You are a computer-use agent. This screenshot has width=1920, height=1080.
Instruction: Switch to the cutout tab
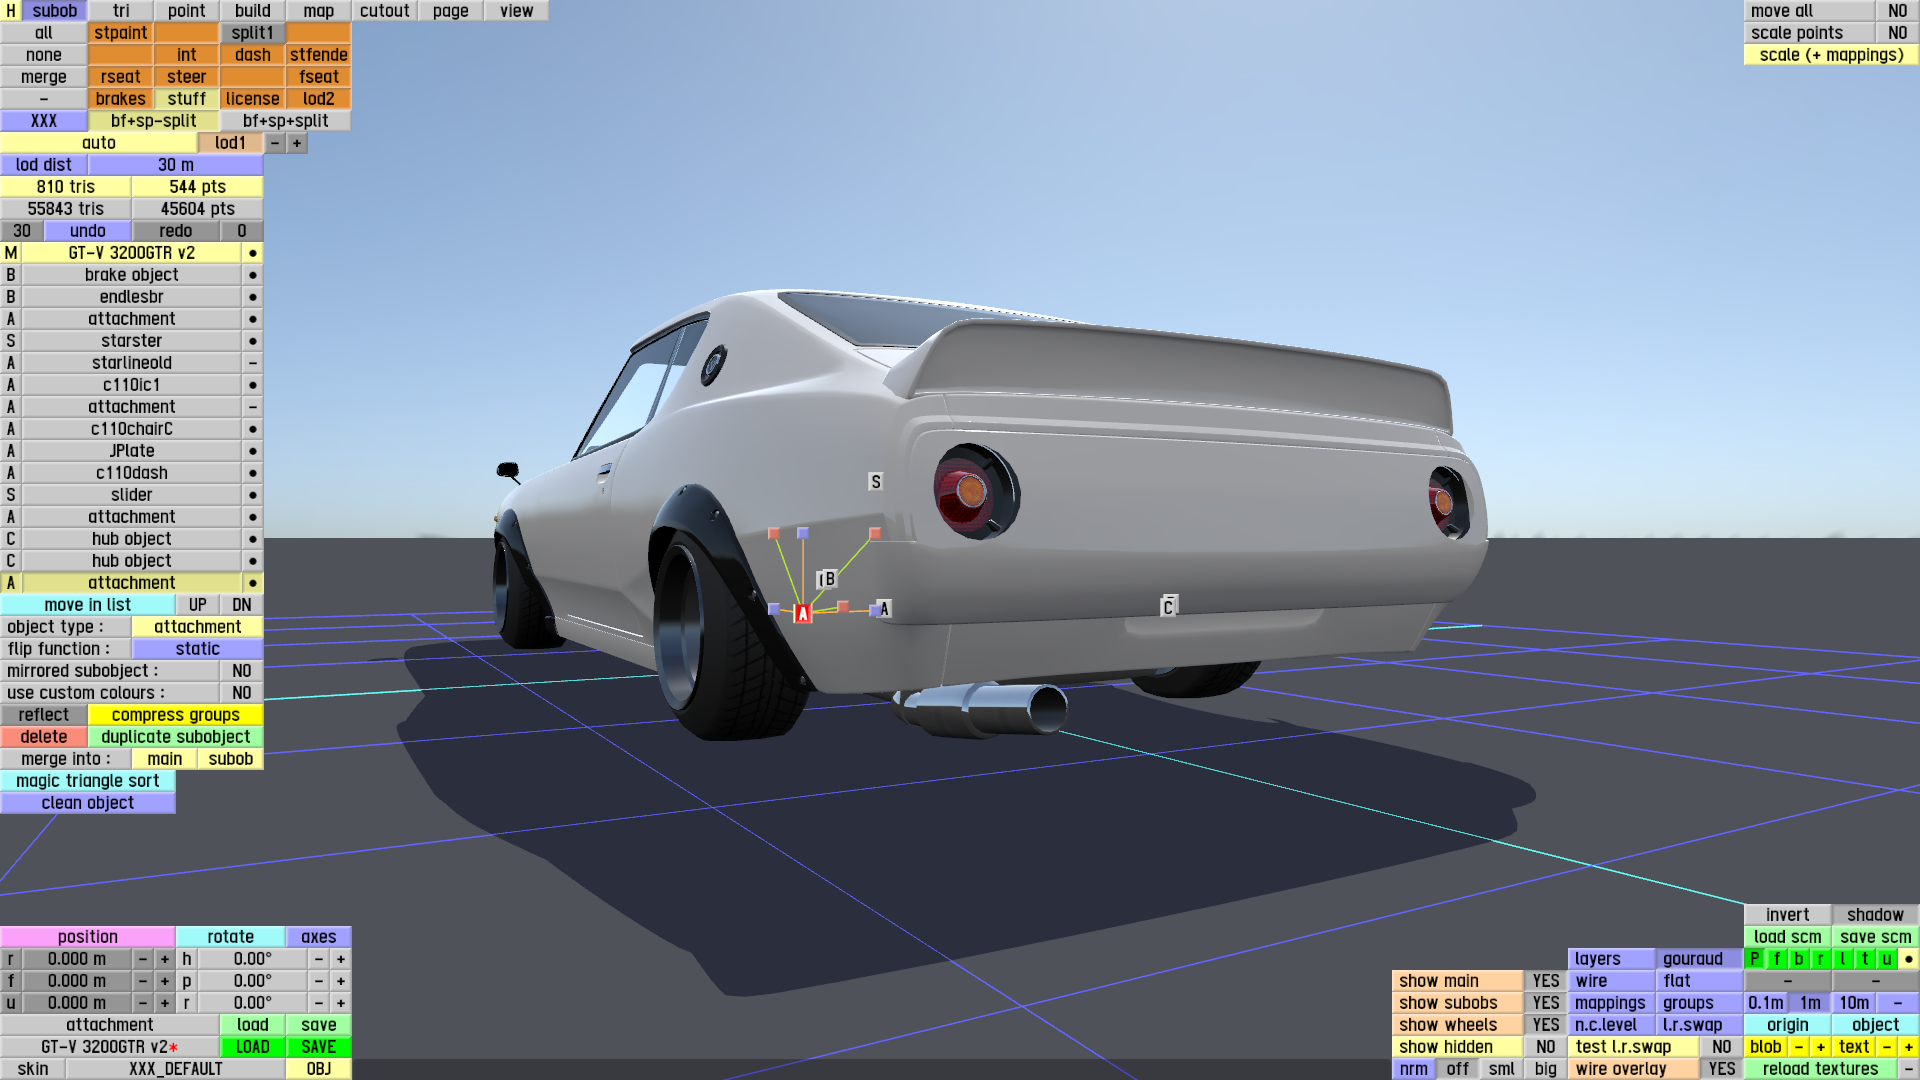[x=384, y=11]
